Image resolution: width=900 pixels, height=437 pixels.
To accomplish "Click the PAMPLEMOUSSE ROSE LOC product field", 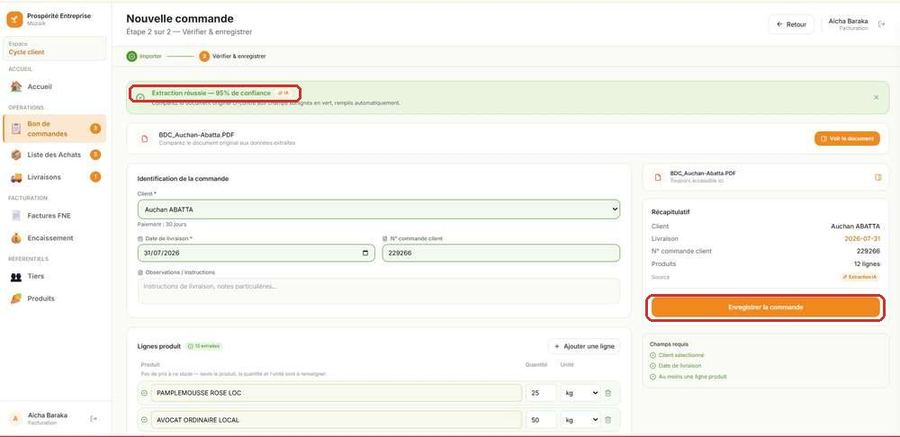I will coord(336,393).
